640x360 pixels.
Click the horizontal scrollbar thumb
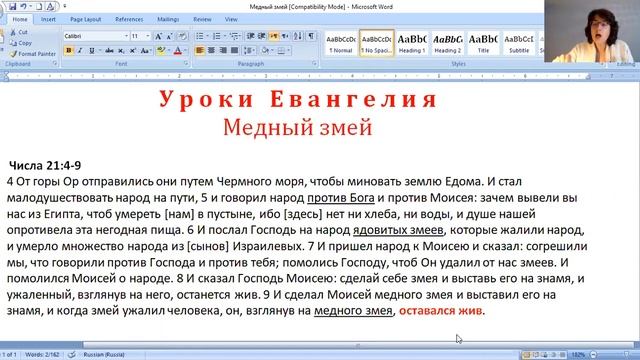coord(357,345)
